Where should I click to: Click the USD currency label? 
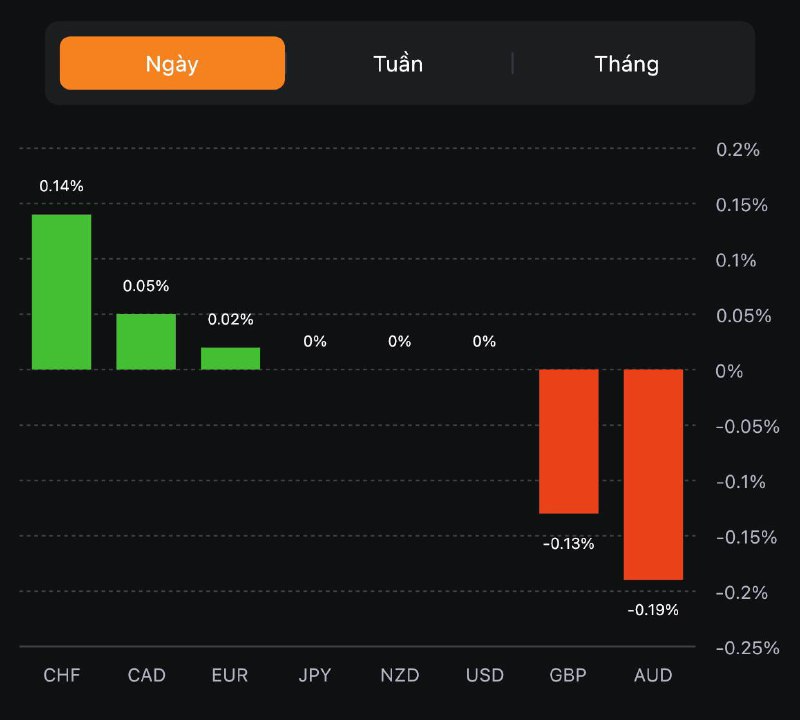click(x=484, y=675)
